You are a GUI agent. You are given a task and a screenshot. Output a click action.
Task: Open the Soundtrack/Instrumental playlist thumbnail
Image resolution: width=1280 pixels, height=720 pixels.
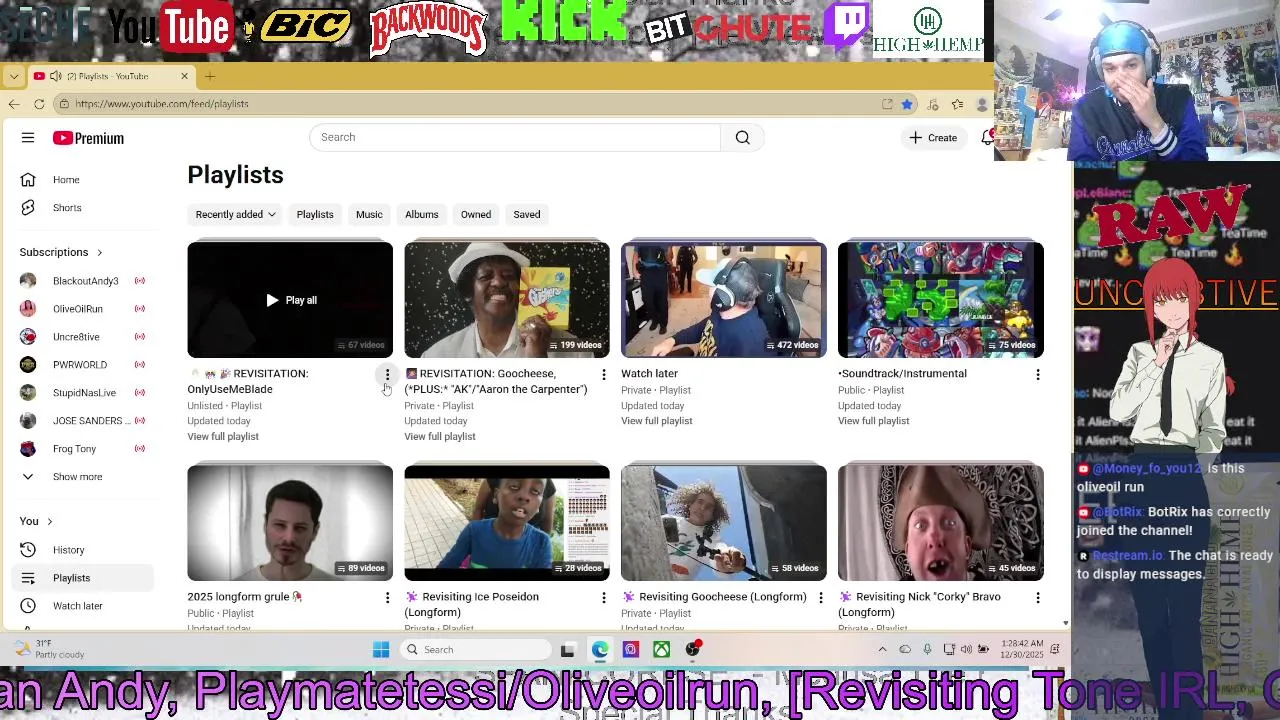point(941,299)
